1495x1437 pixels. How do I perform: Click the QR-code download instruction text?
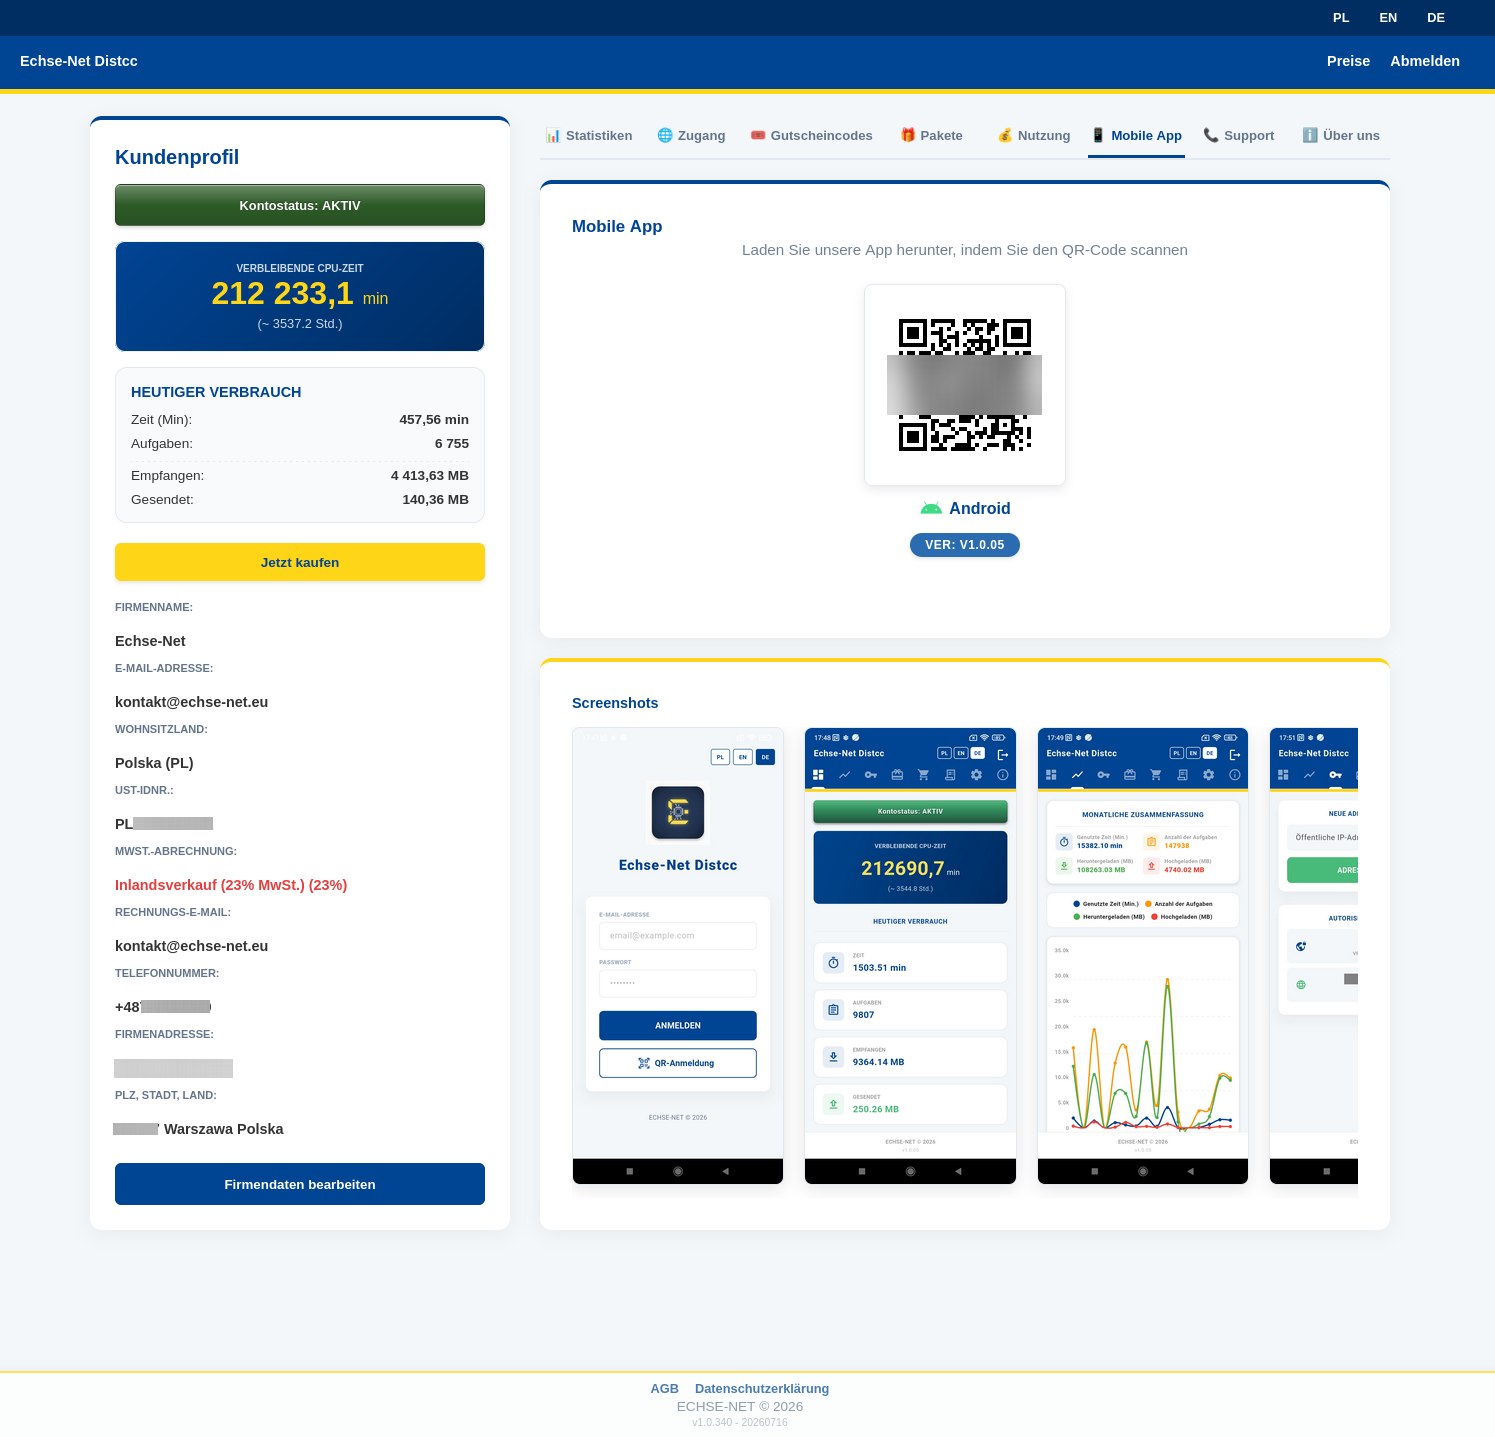tap(965, 250)
